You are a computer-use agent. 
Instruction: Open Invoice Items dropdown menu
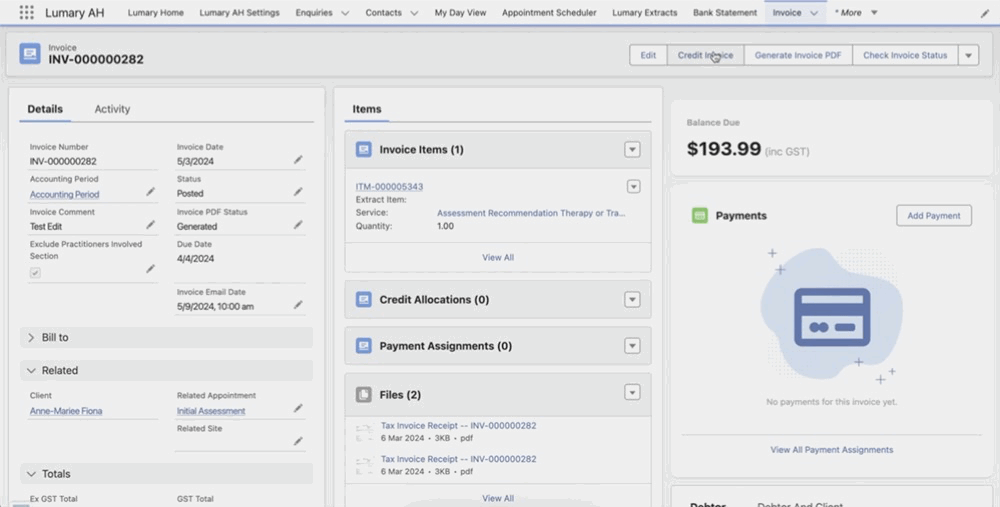[632, 149]
